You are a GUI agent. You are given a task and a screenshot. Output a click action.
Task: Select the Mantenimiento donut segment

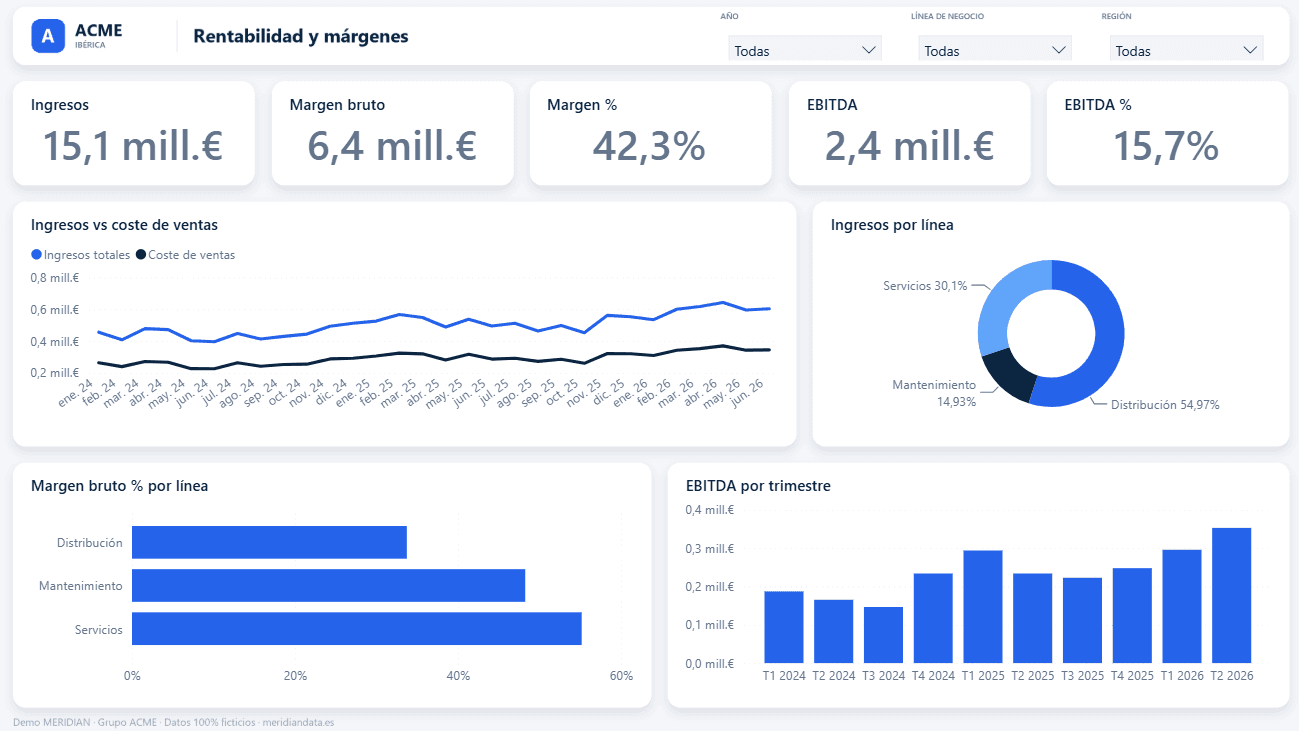coord(1008,378)
